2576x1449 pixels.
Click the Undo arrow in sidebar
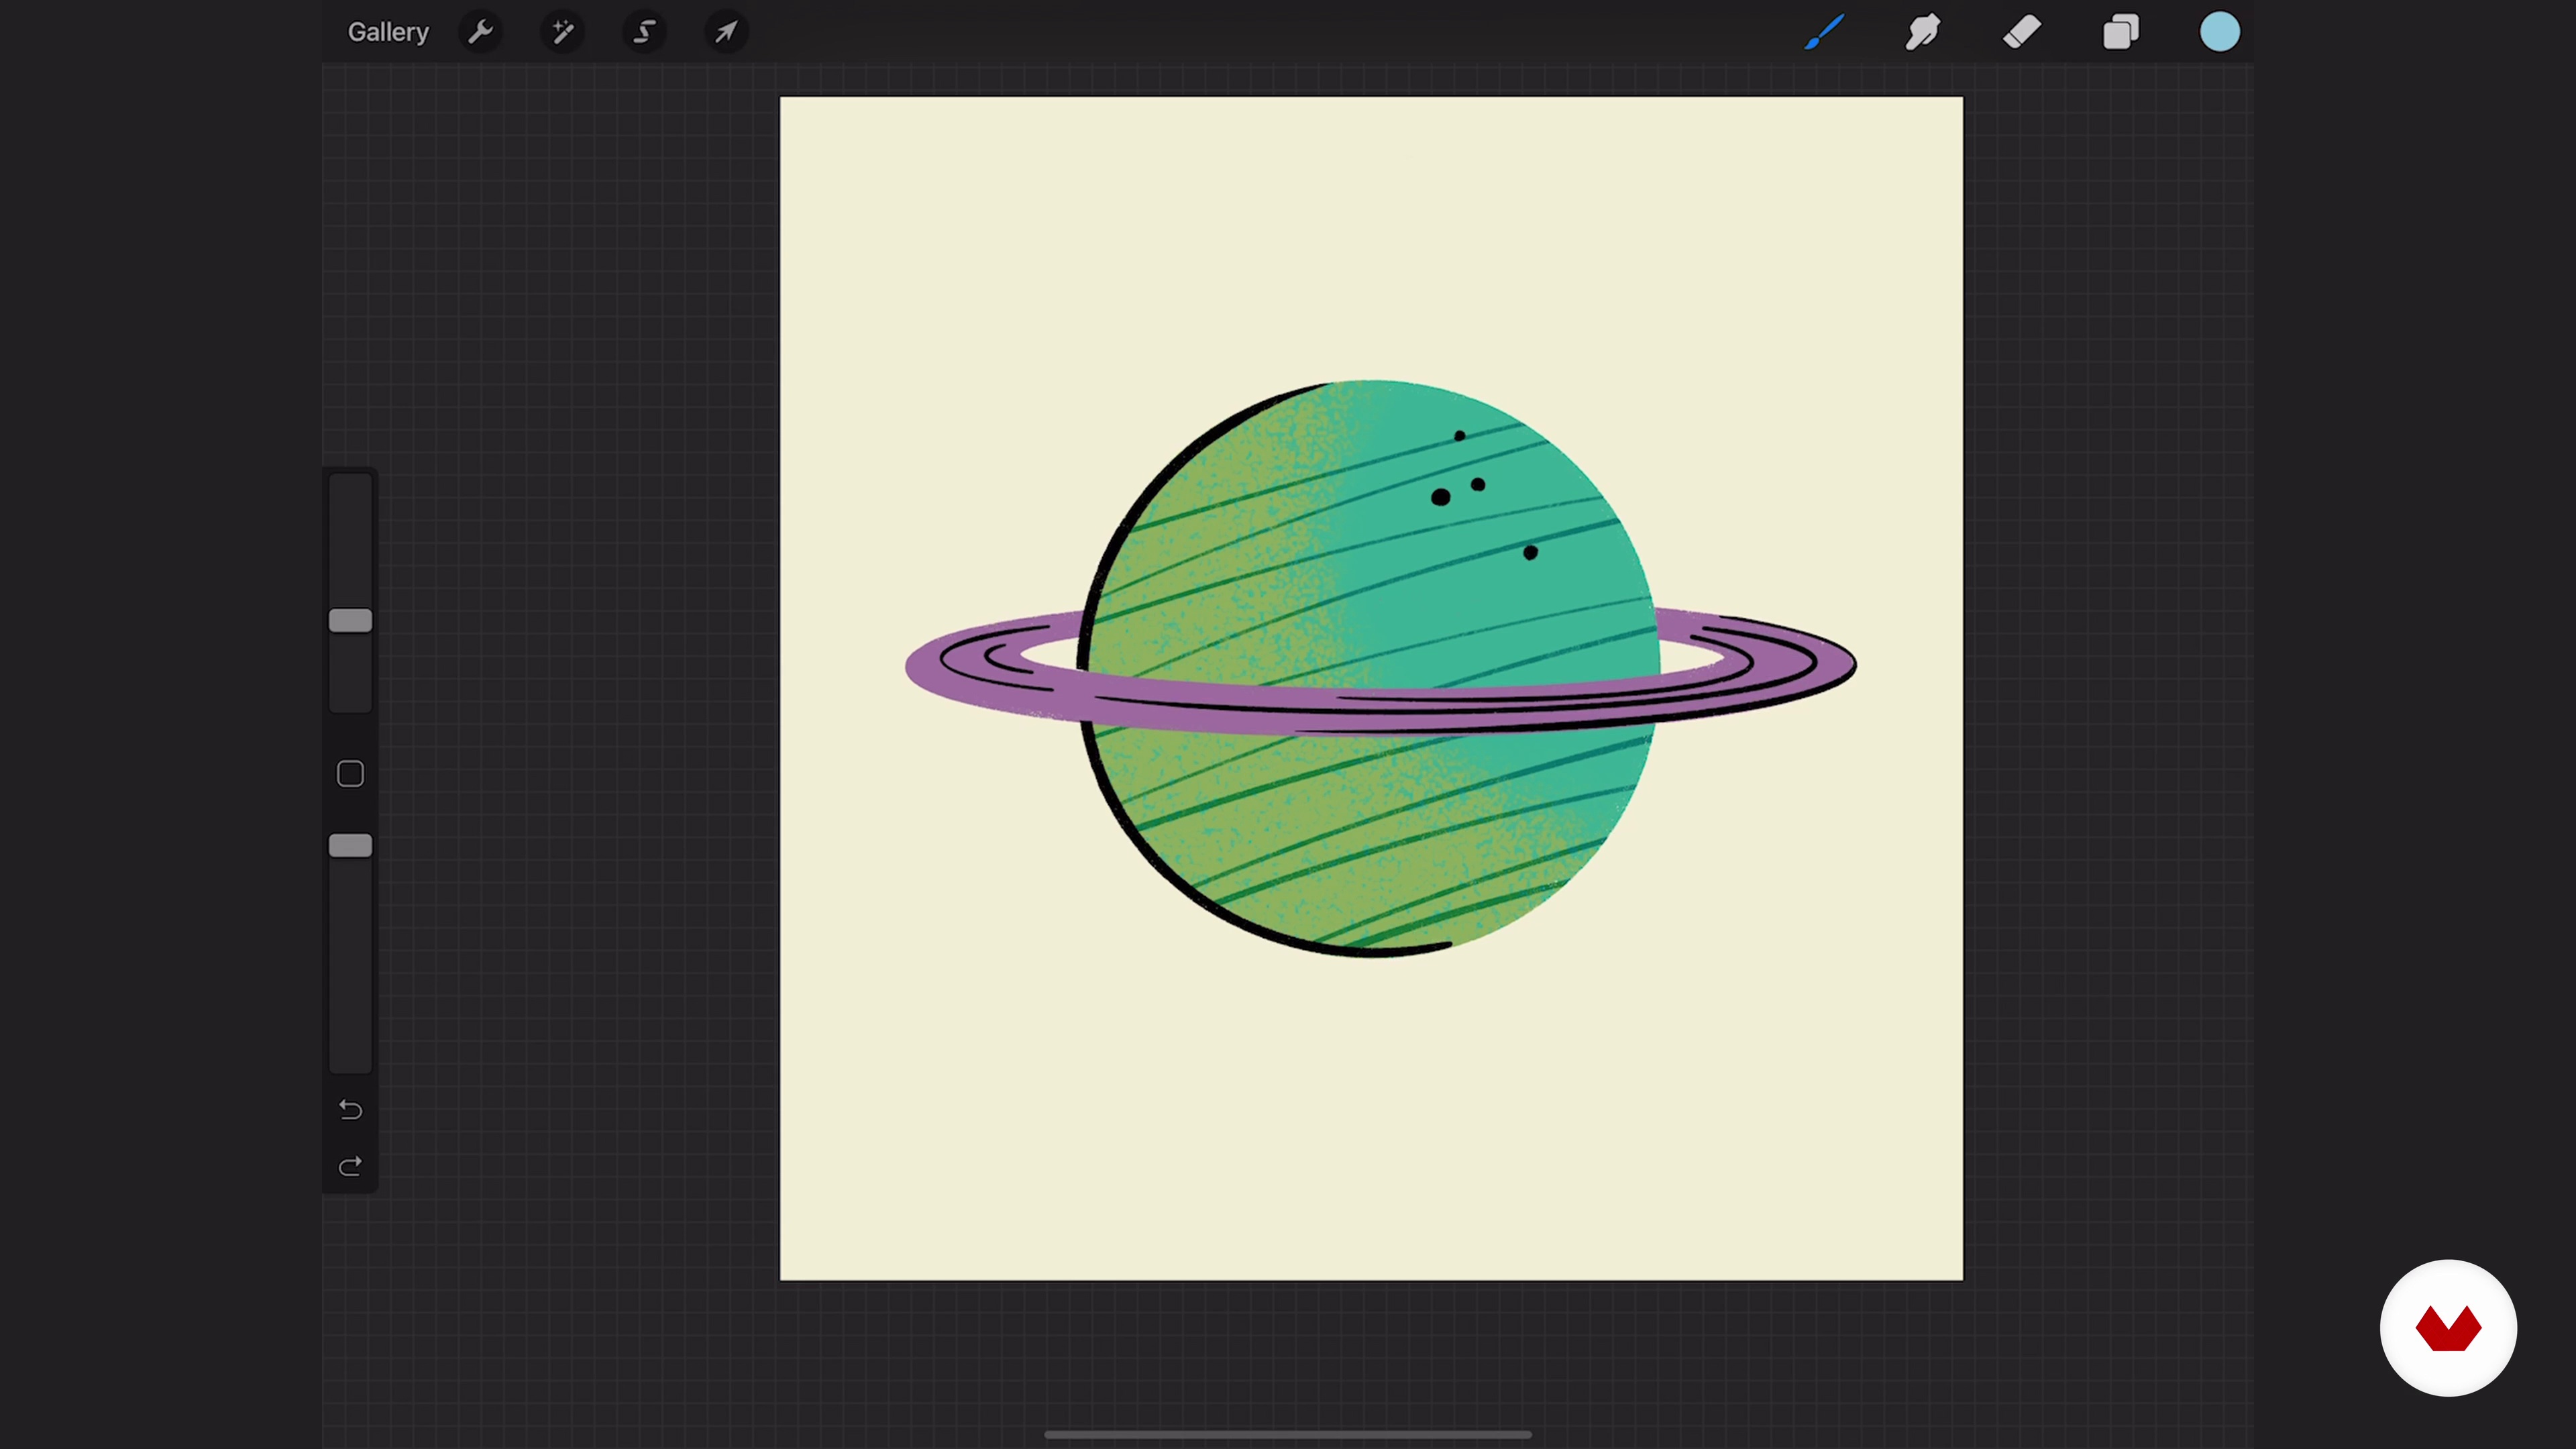(x=350, y=1110)
